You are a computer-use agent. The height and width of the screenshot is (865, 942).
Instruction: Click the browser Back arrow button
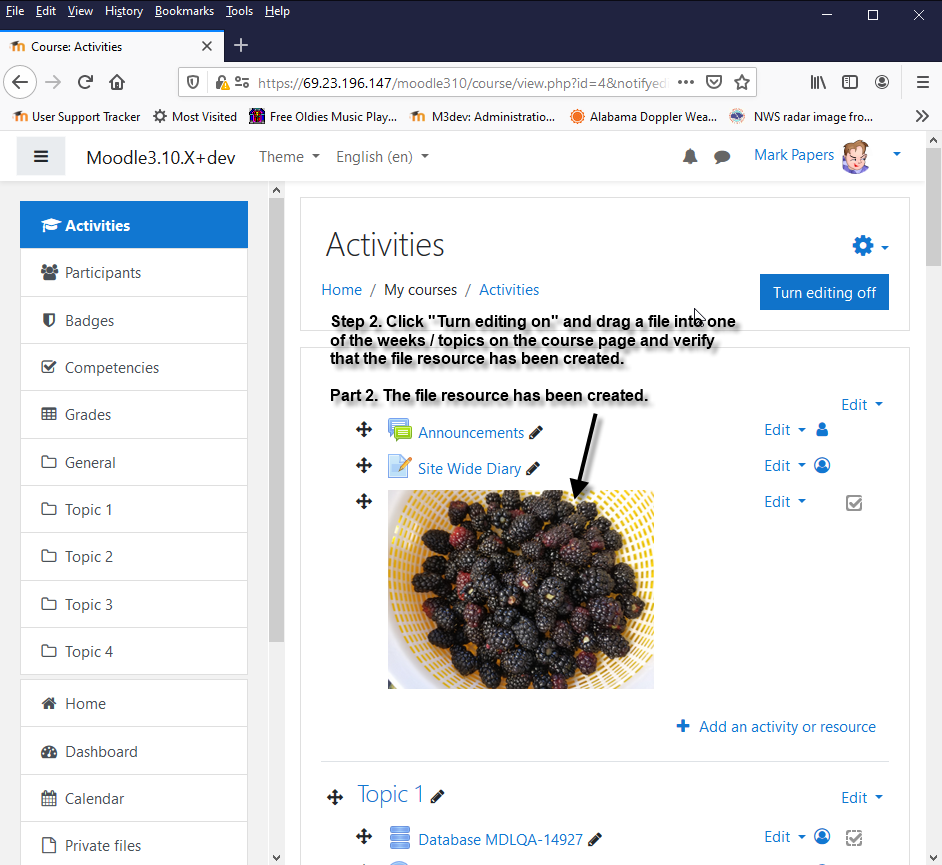[x=20, y=82]
